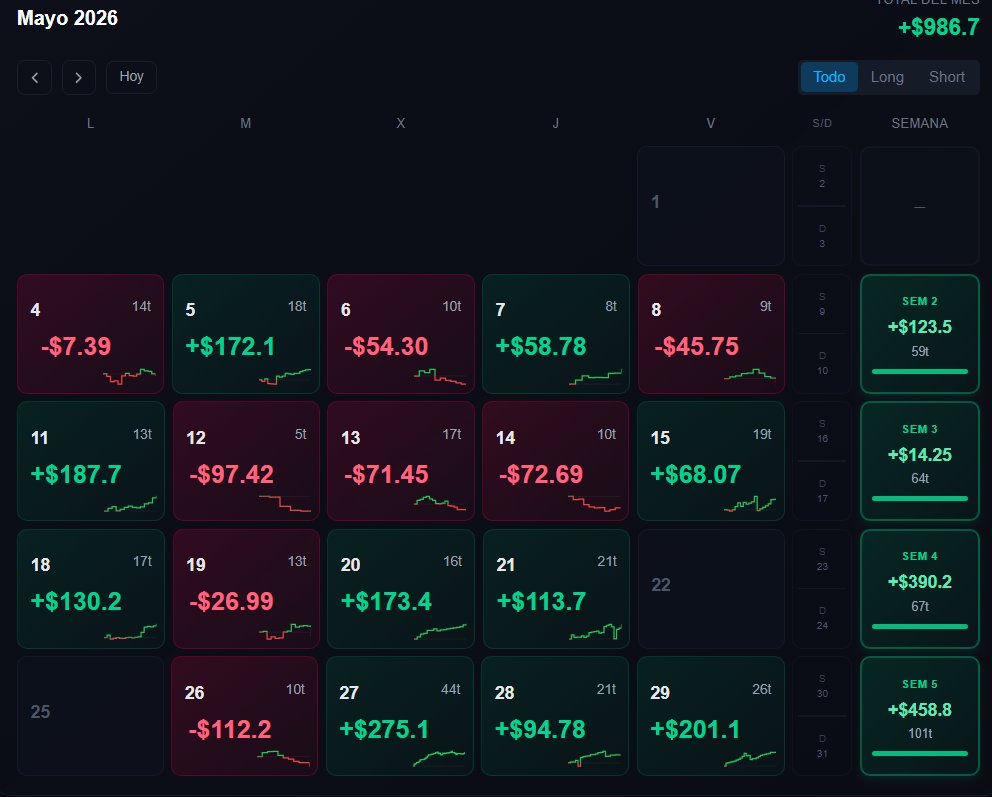Open day 28 card showing +$94.78
The width and height of the screenshot is (992, 797).
555,716
